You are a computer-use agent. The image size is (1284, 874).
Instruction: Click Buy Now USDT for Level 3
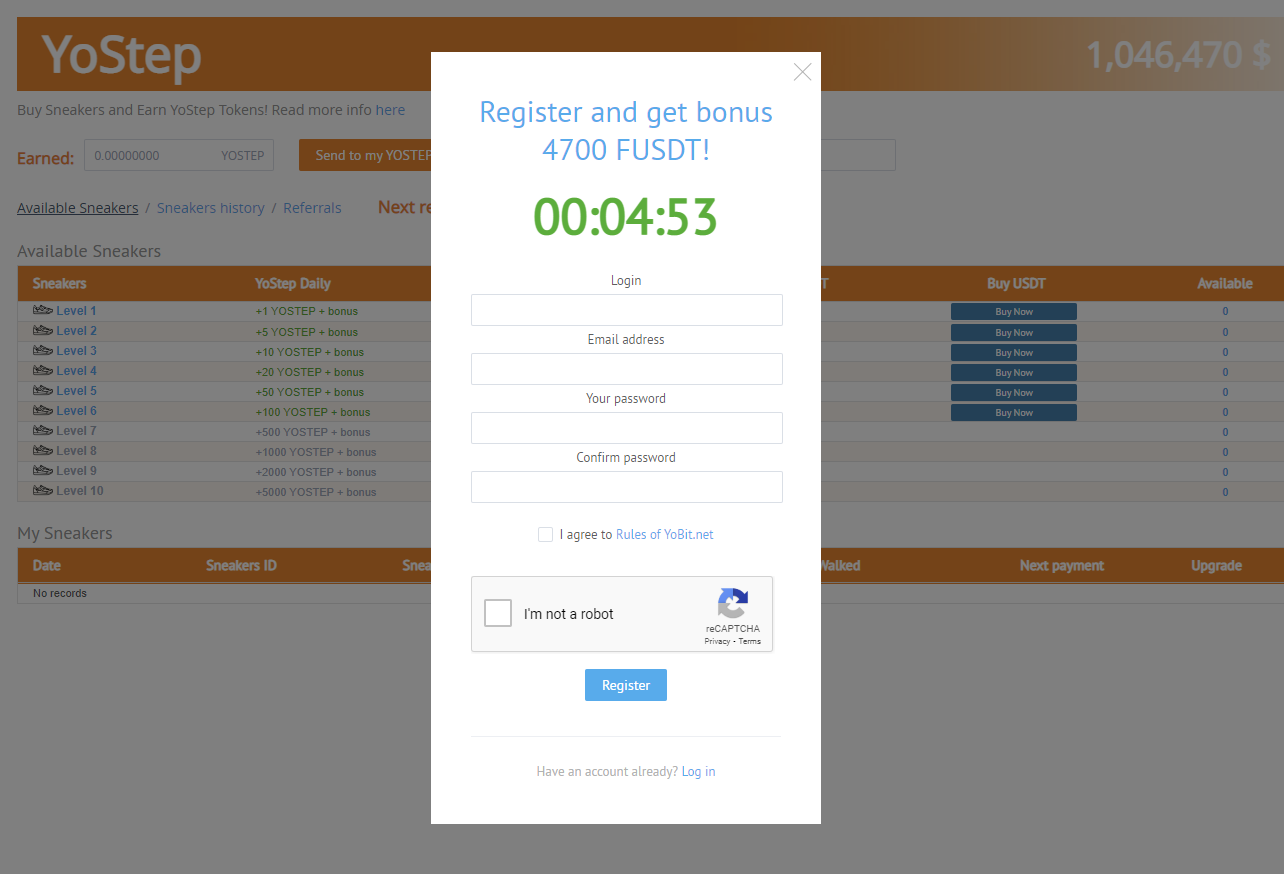[x=1014, y=352]
